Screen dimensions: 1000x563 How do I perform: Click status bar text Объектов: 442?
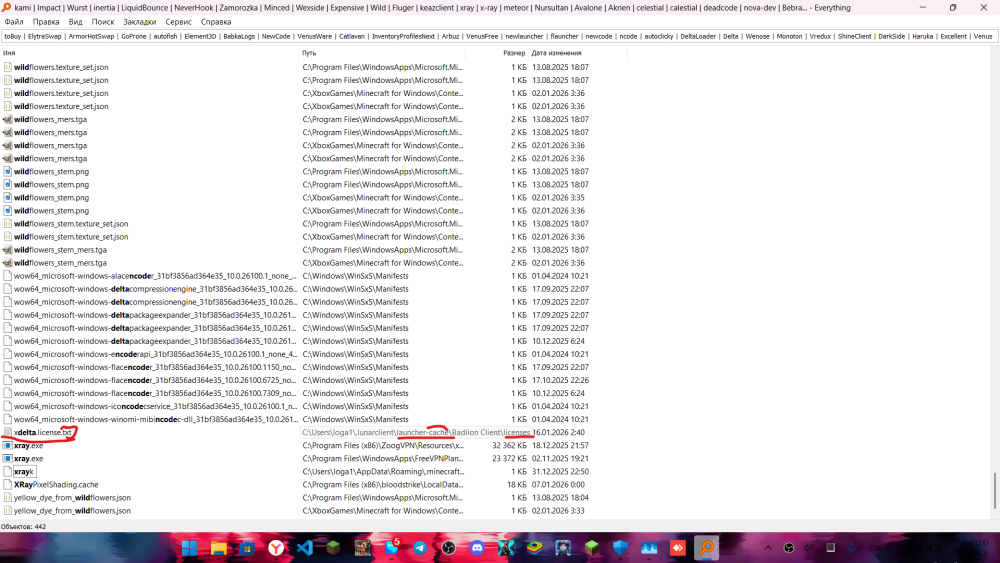[x=24, y=527]
